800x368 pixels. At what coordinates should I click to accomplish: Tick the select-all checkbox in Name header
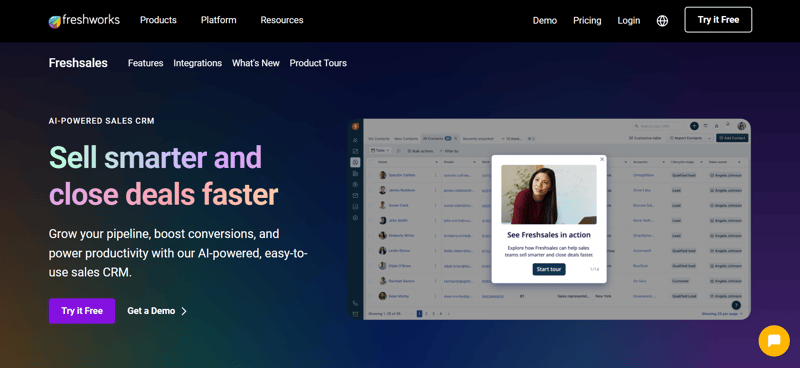[x=371, y=162]
